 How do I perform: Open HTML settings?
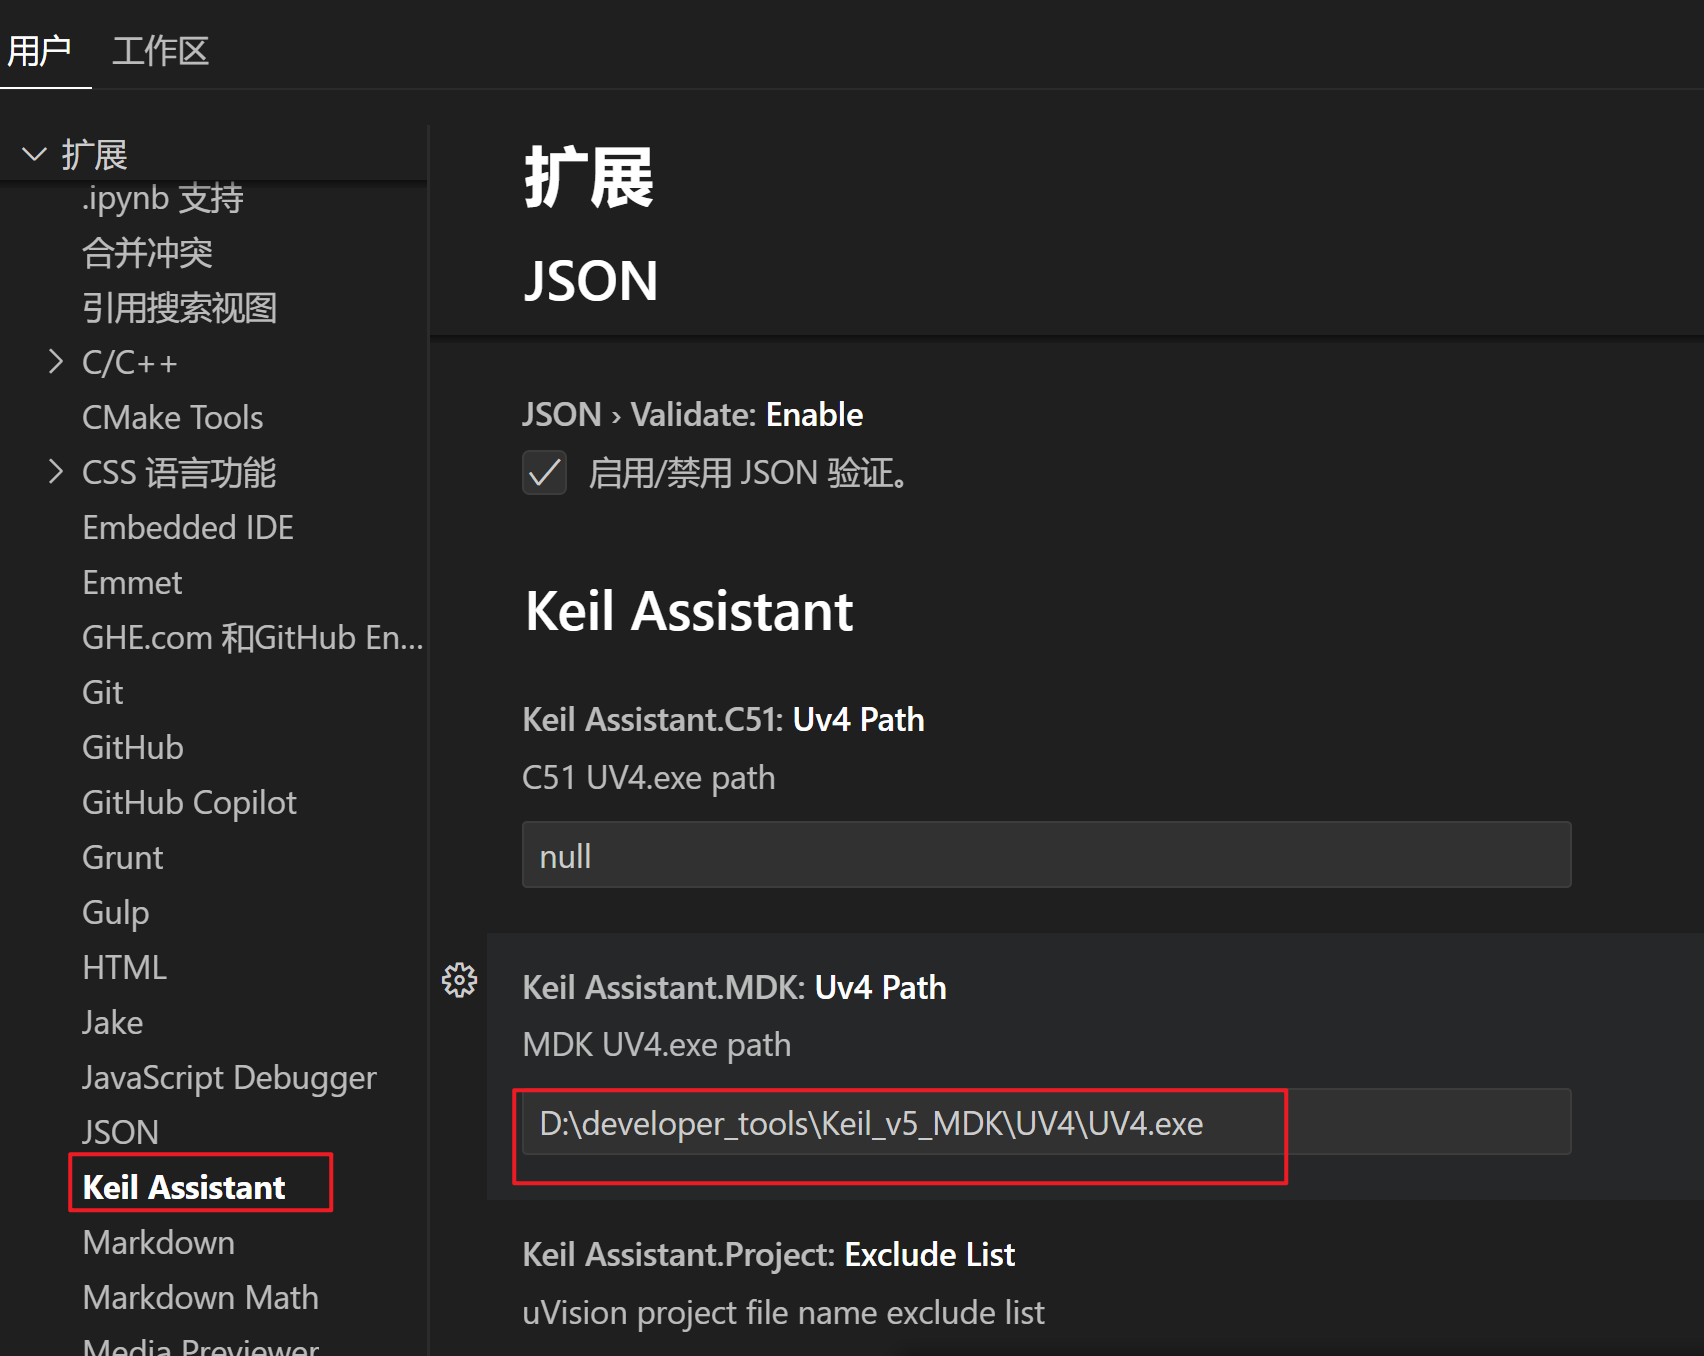(x=125, y=968)
